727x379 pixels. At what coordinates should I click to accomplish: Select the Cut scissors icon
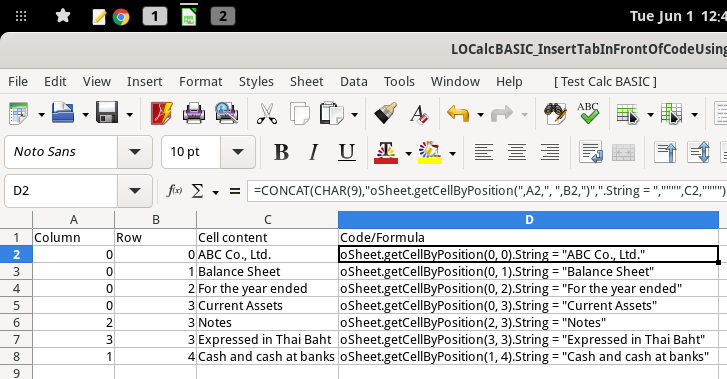(x=267, y=113)
